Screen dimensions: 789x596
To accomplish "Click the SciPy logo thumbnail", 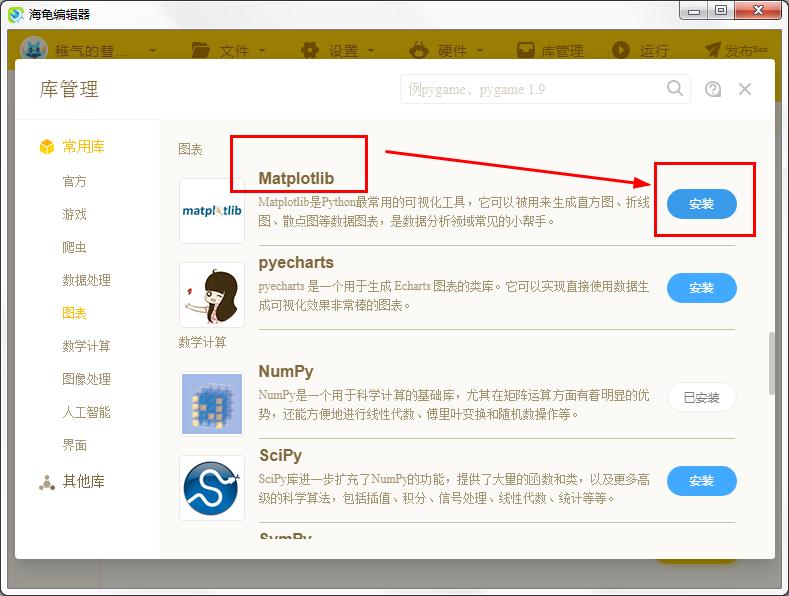I will point(212,488).
